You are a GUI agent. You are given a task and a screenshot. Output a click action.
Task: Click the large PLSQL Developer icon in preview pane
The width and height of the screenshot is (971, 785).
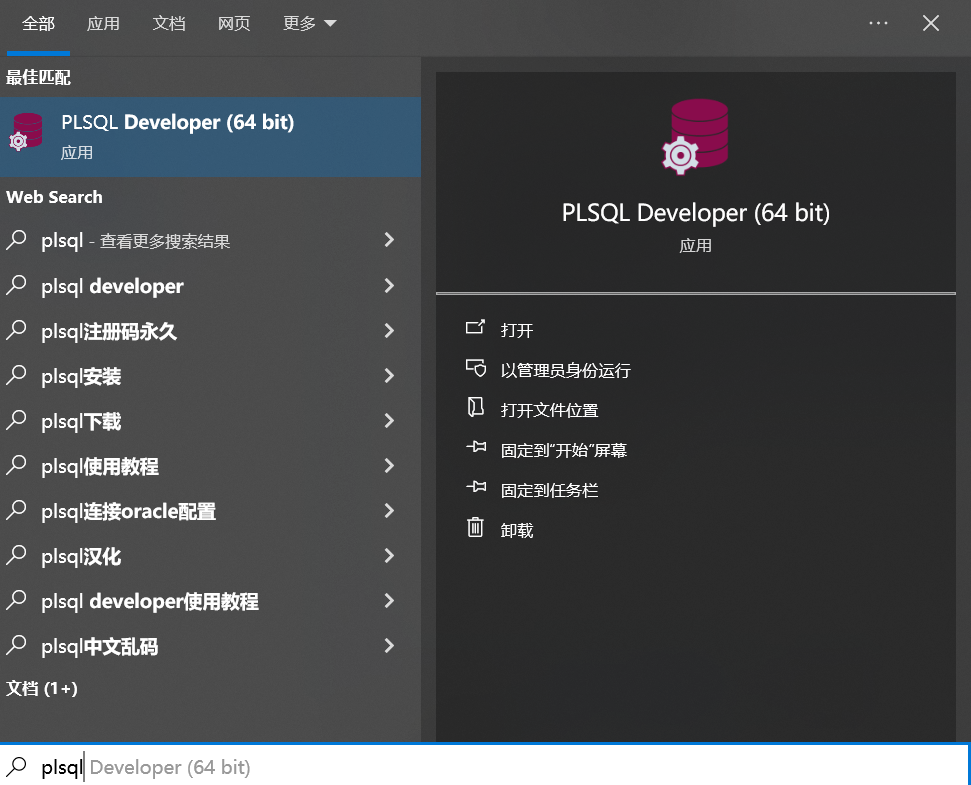[x=695, y=136]
